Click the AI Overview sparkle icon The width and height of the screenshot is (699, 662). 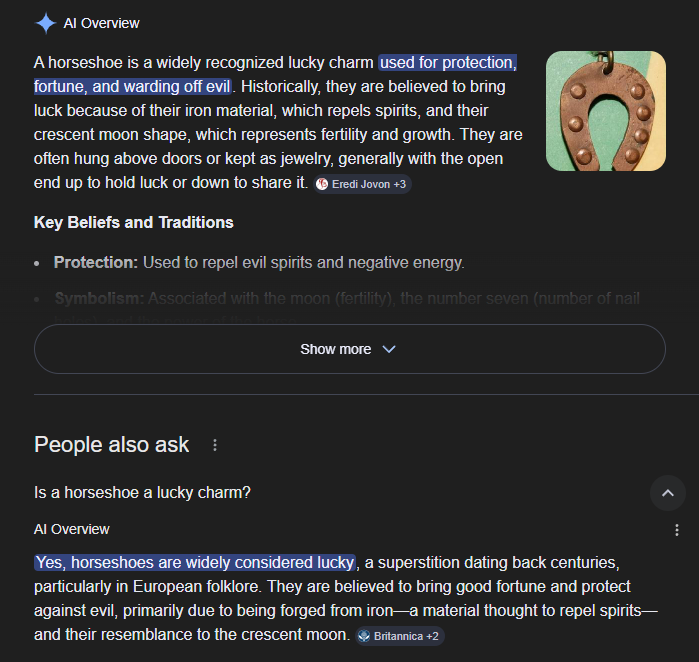pos(45,23)
